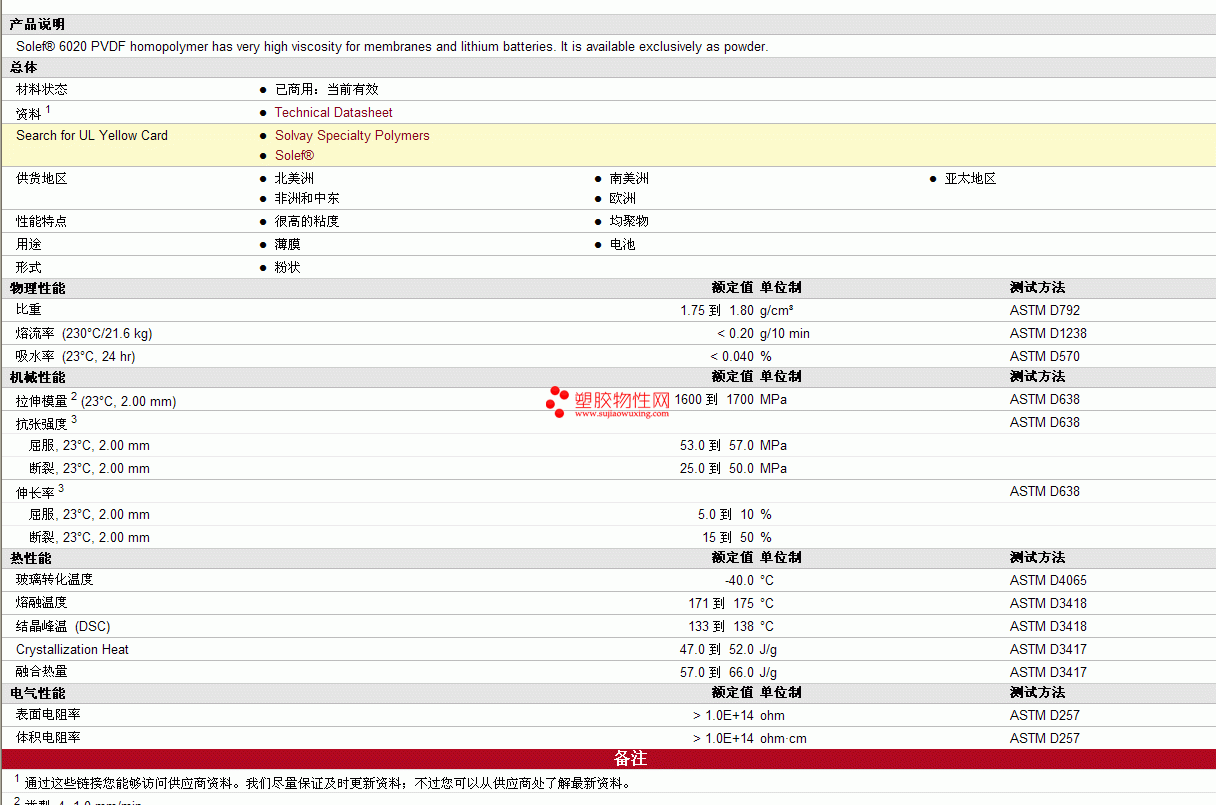
Task: Select the '47.0 到 52.0' J/g value
Action: point(717,650)
